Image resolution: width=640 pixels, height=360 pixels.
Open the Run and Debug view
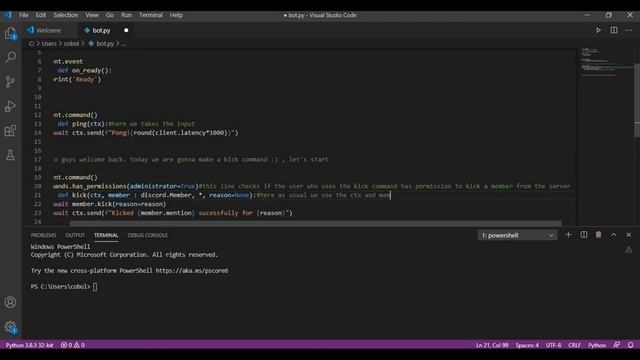tap(10, 106)
